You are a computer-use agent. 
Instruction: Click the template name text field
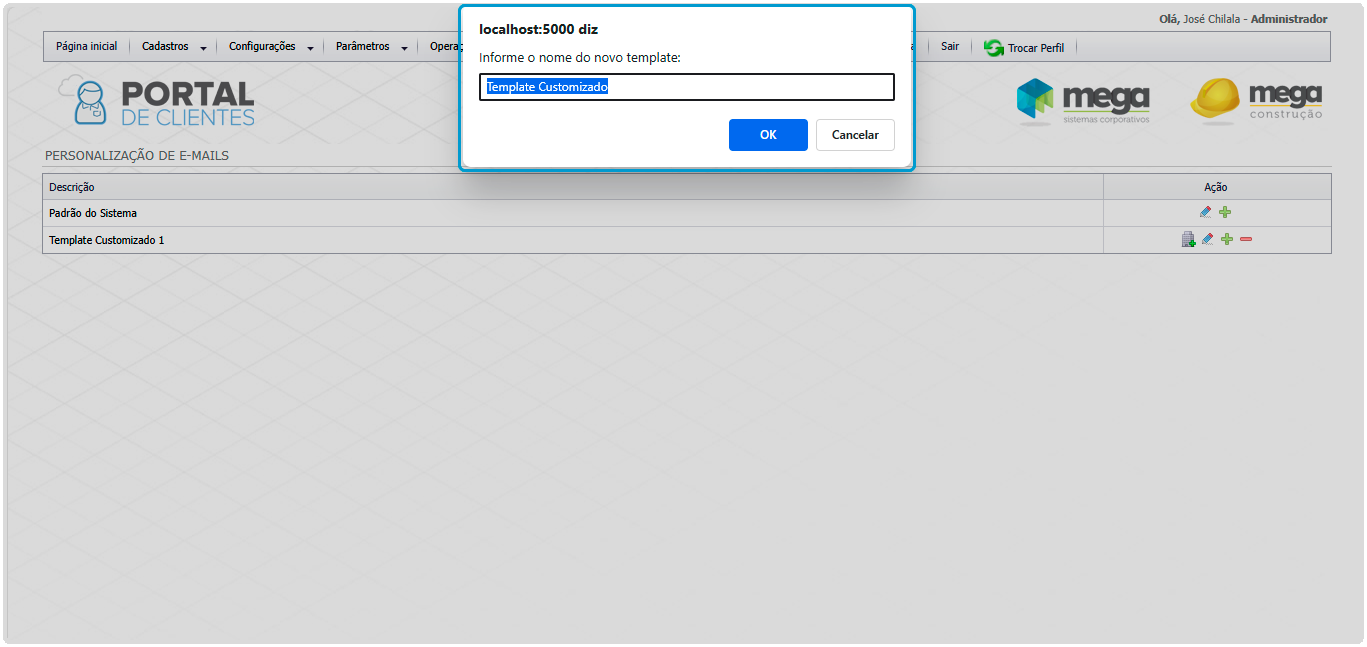click(686, 87)
